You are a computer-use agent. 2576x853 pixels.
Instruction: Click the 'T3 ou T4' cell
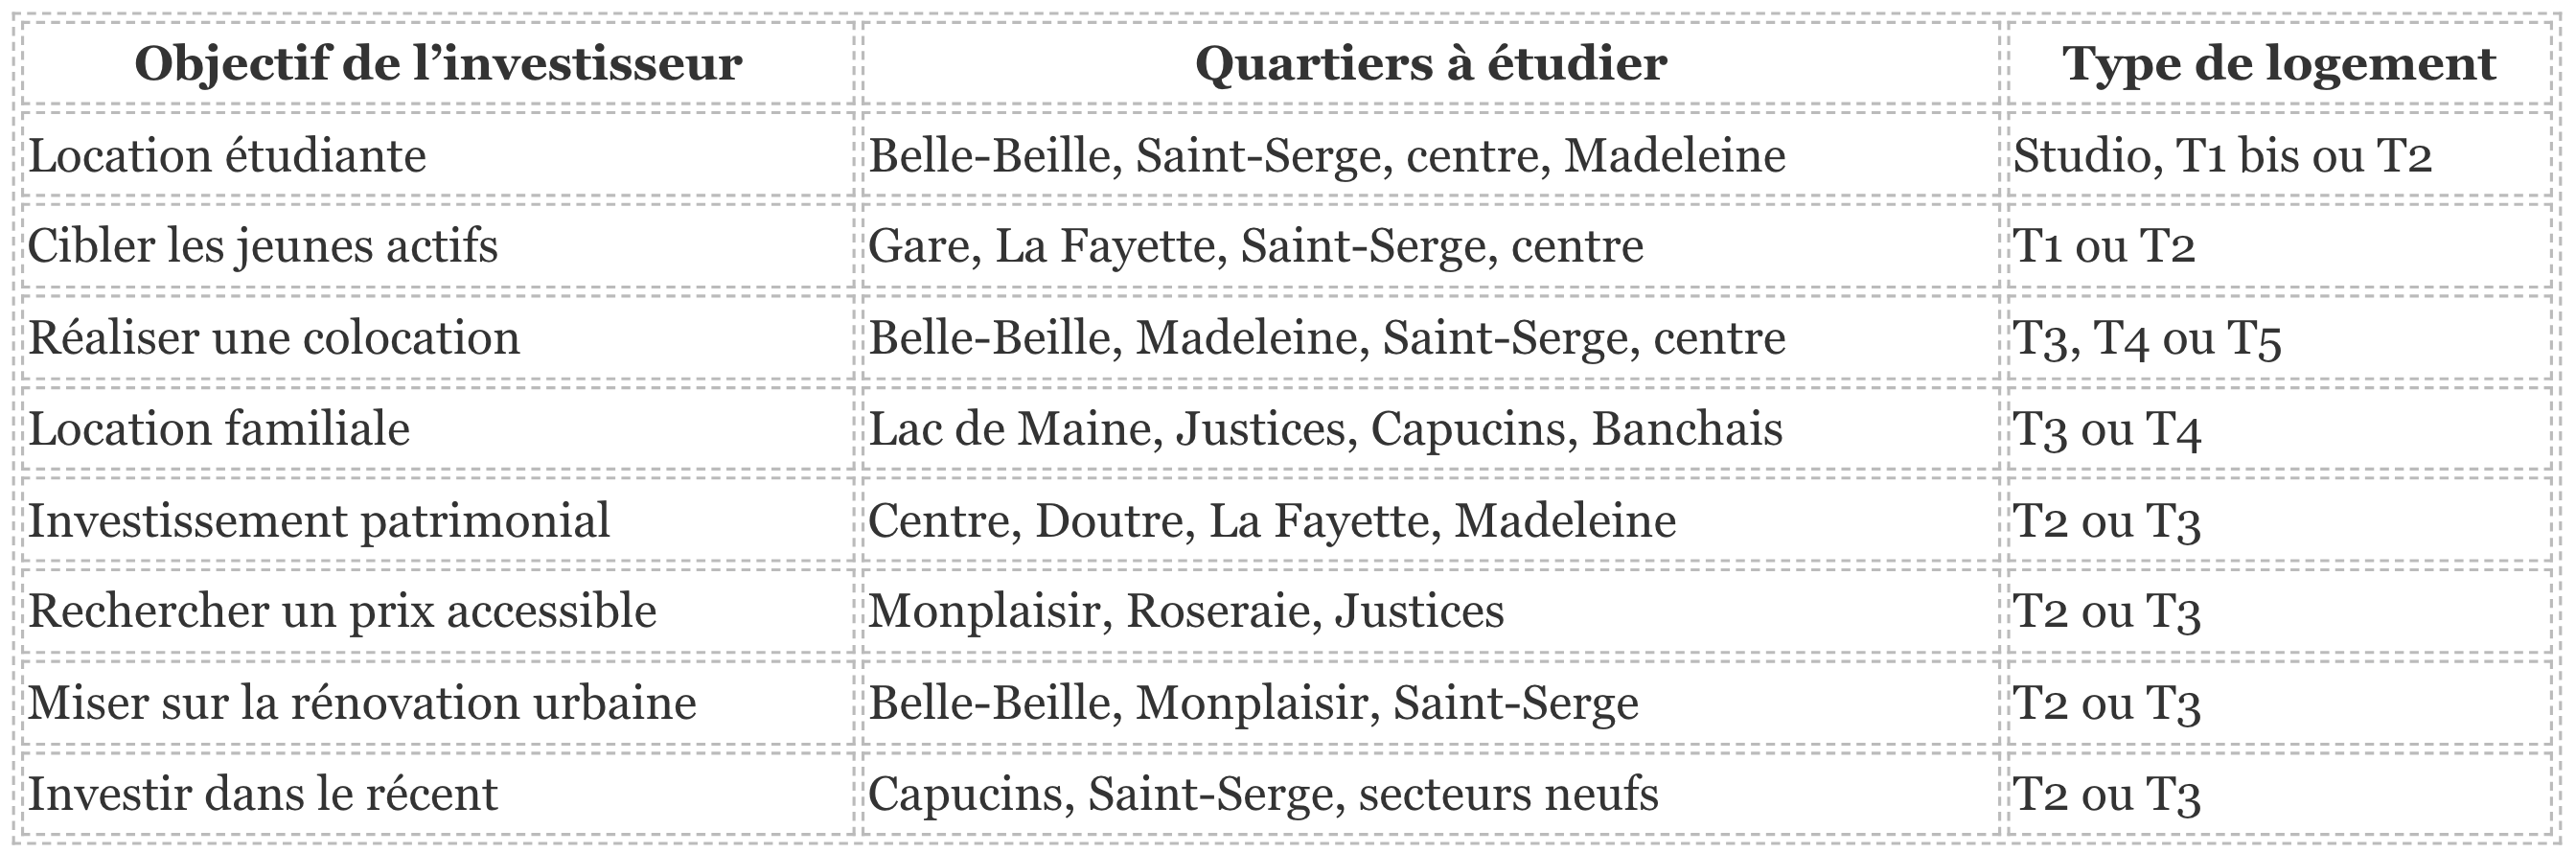click(2280, 428)
